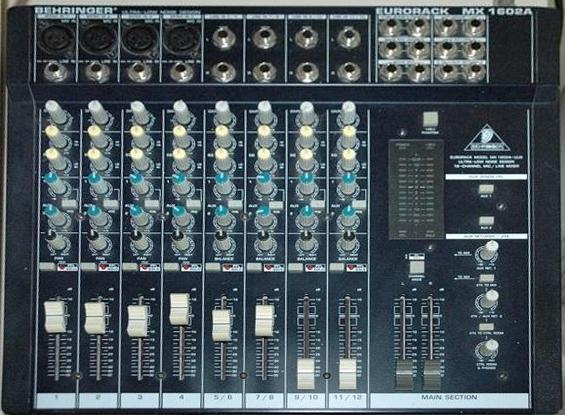Click the AUX RET 1 knob
This screenshot has width=565, height=415.
(489, 252)
